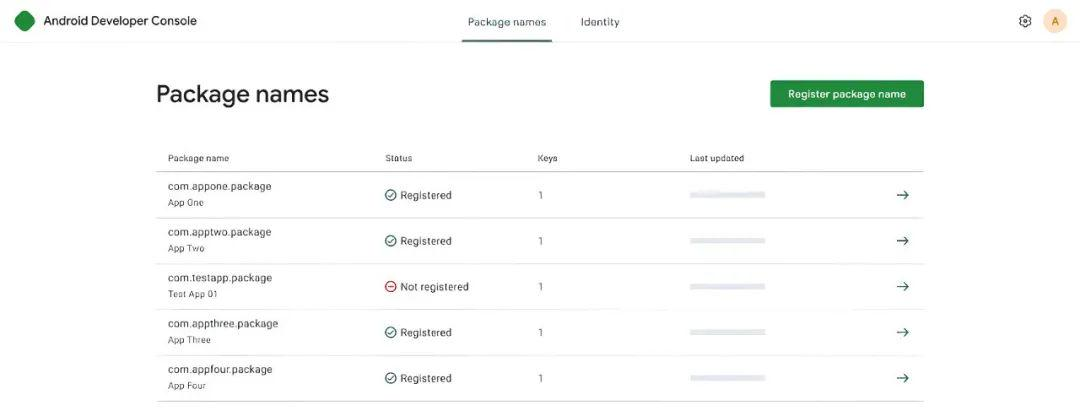Open the settings gear icon
The width and height of the screenshot is (1080, 411).
point(1024,21)
